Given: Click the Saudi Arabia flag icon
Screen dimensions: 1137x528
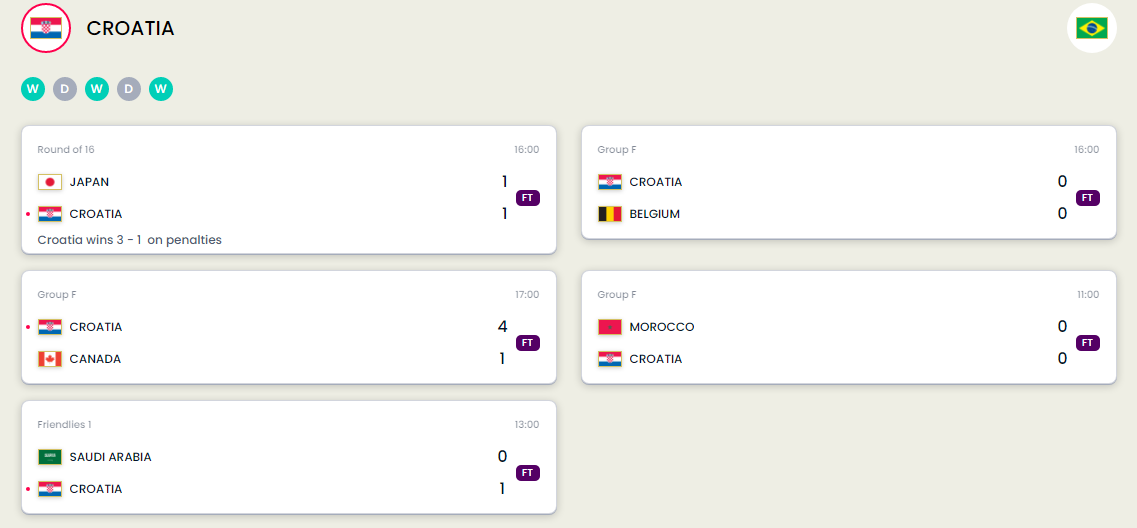Looking at the screenshot, I should [x=50, y=457].
